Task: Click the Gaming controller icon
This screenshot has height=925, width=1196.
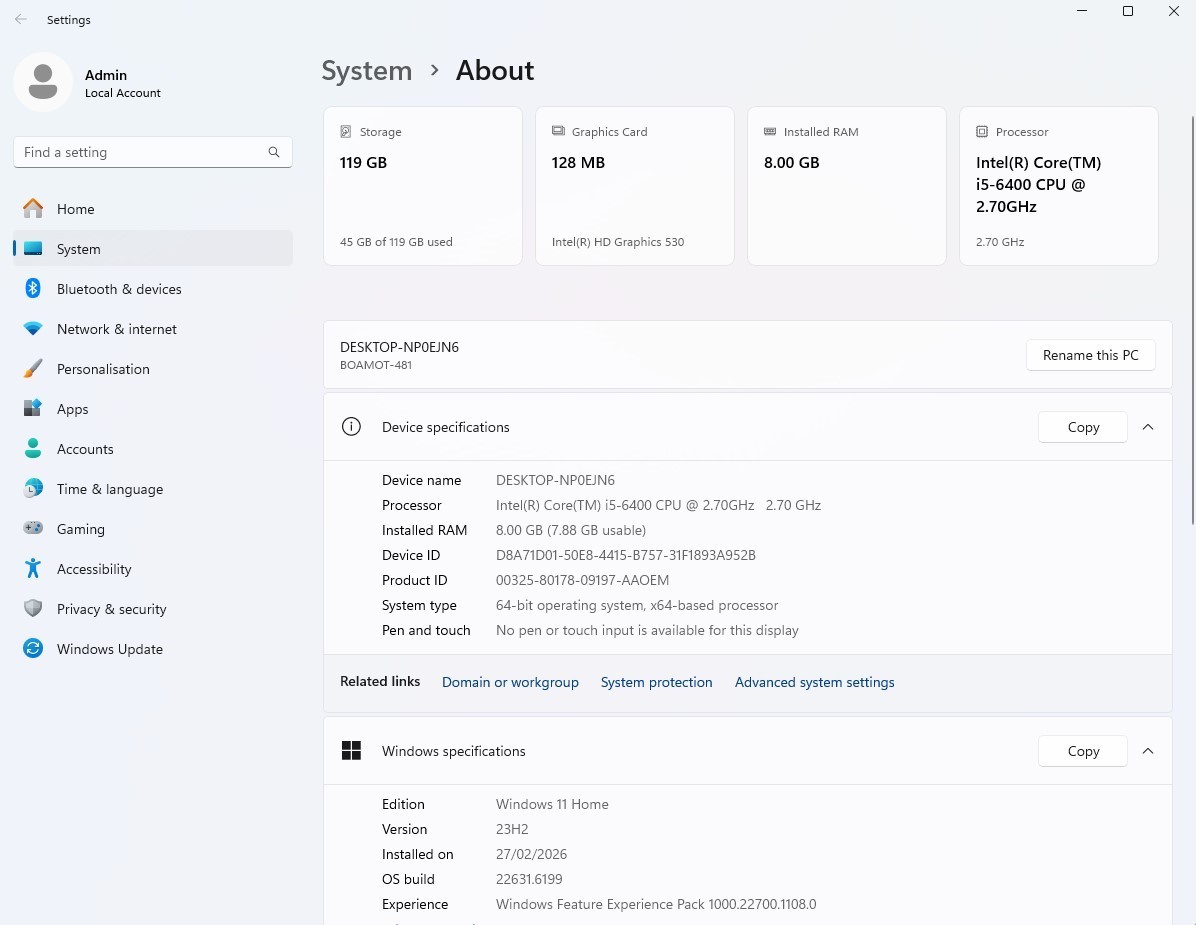Action: pyautogui.click(x=33, y=529)
